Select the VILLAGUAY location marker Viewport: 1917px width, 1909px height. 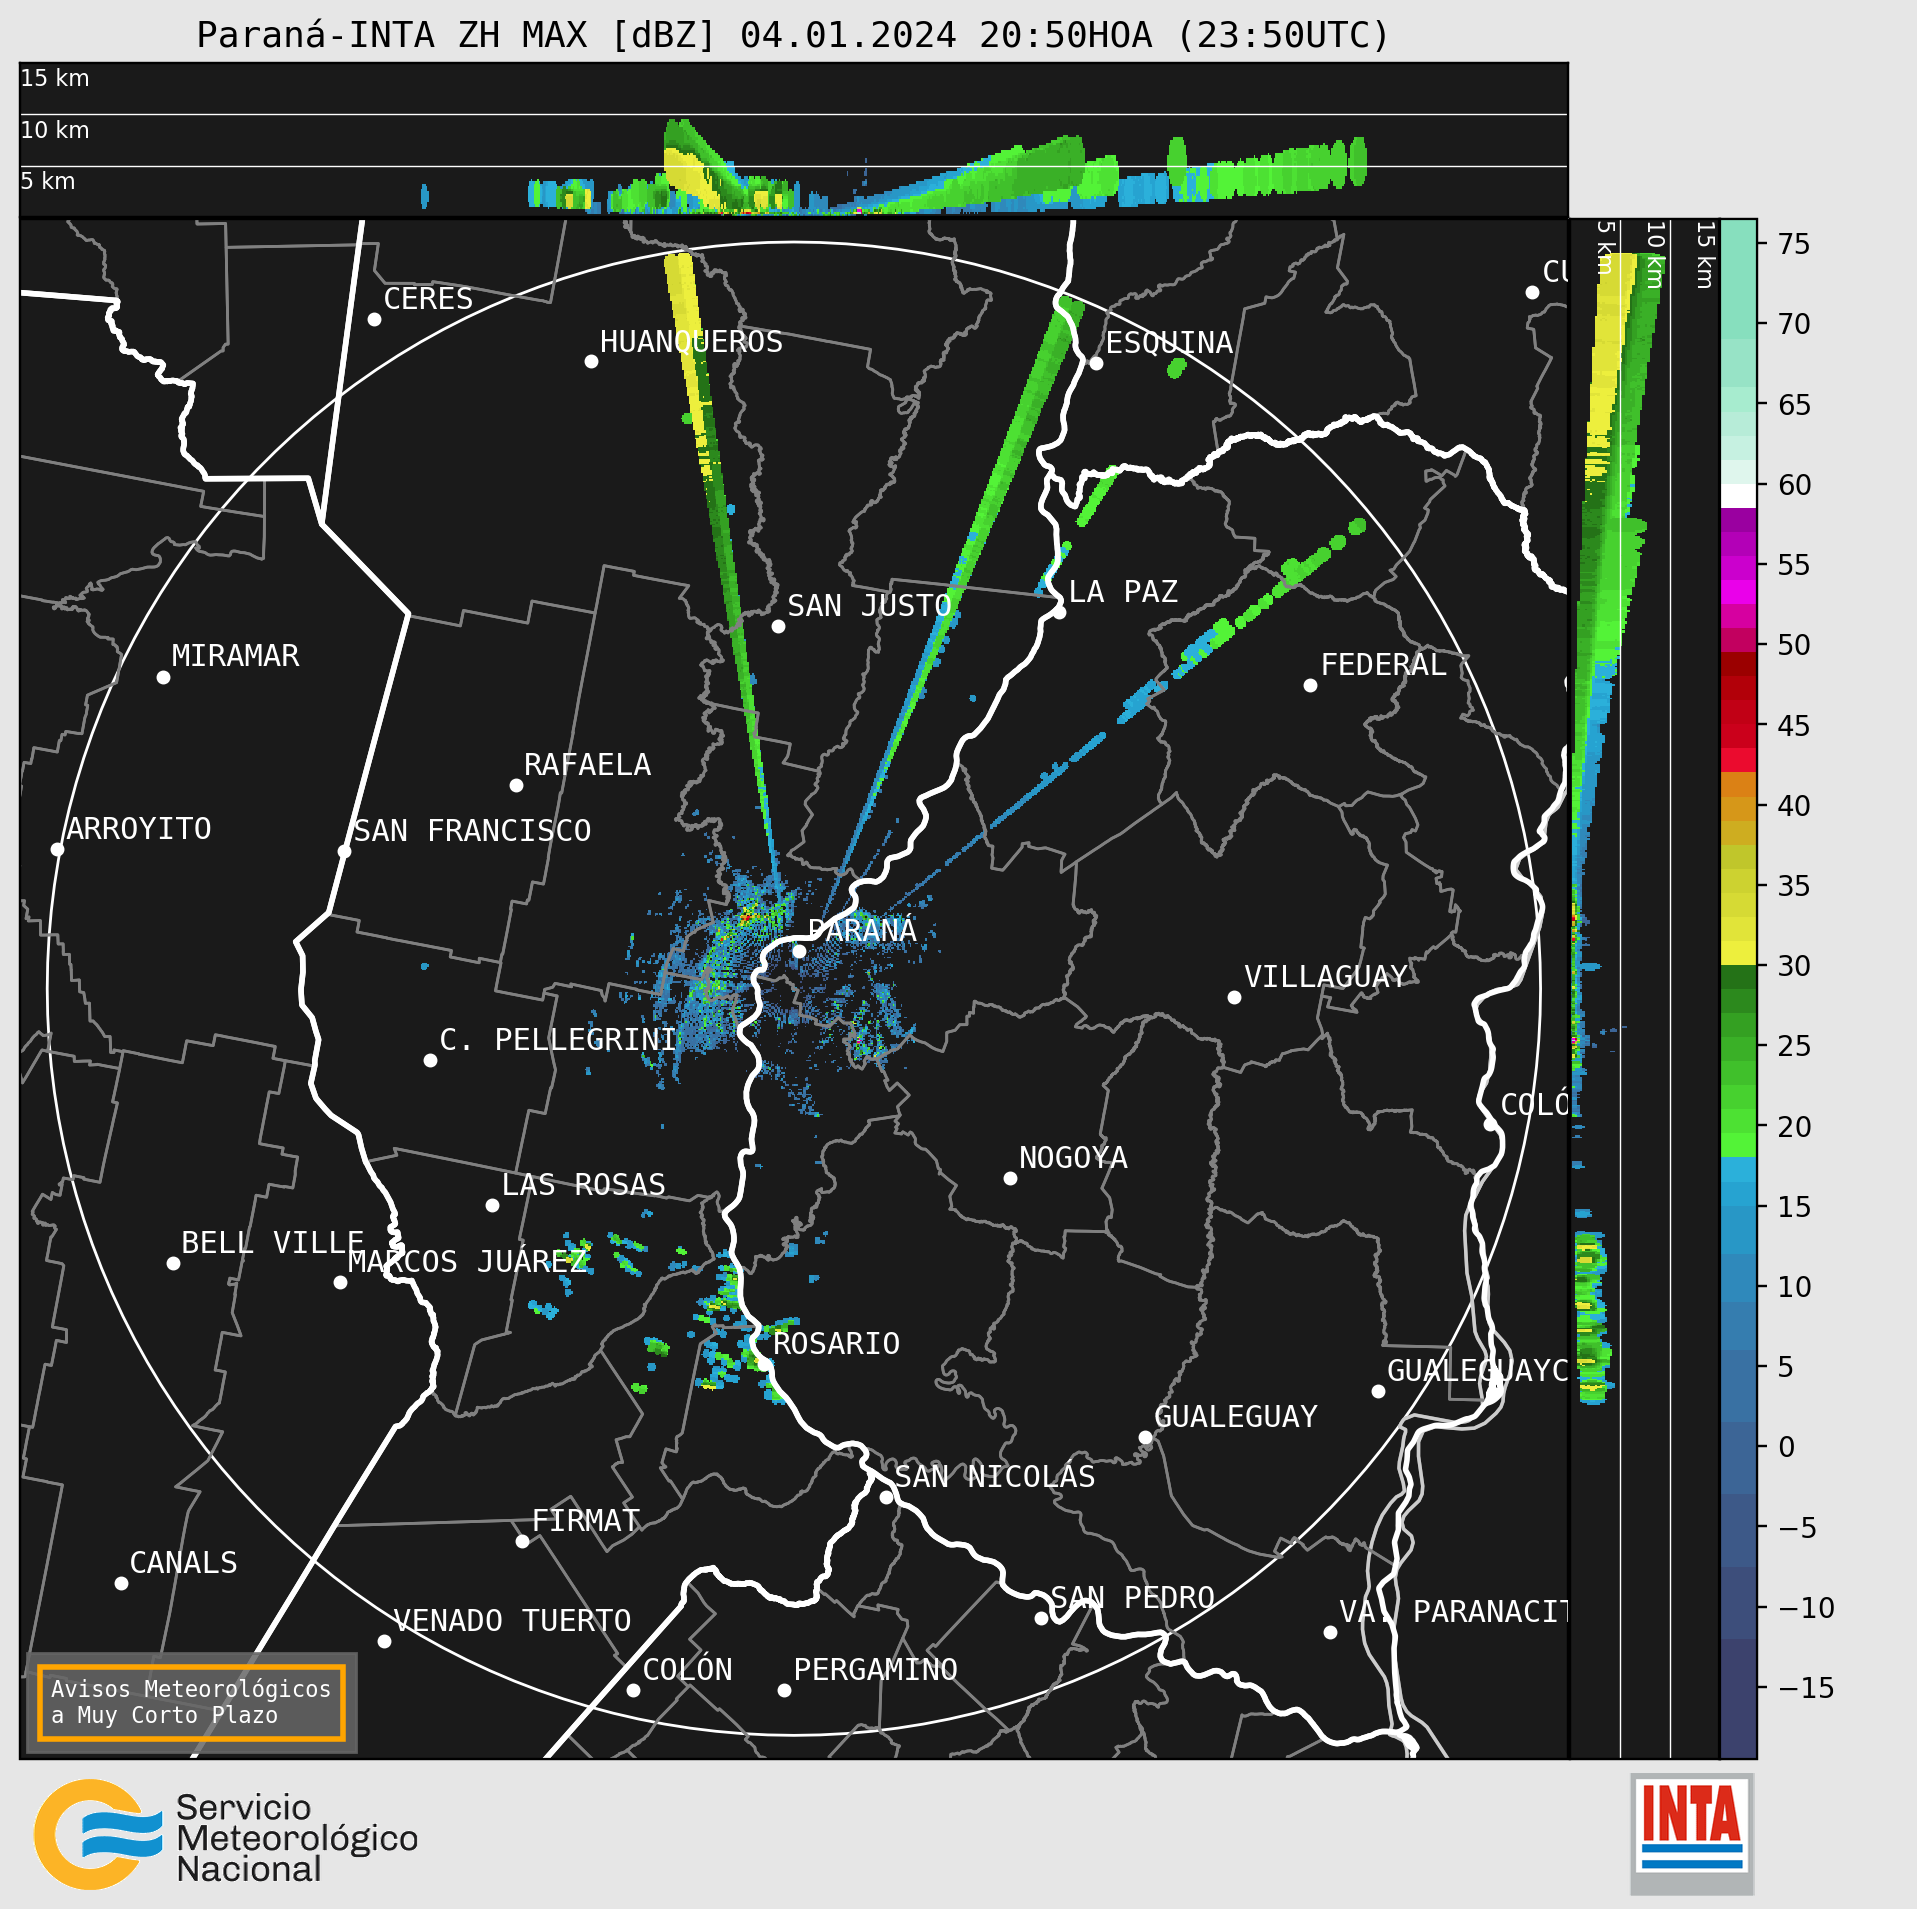coord(1234,997)
